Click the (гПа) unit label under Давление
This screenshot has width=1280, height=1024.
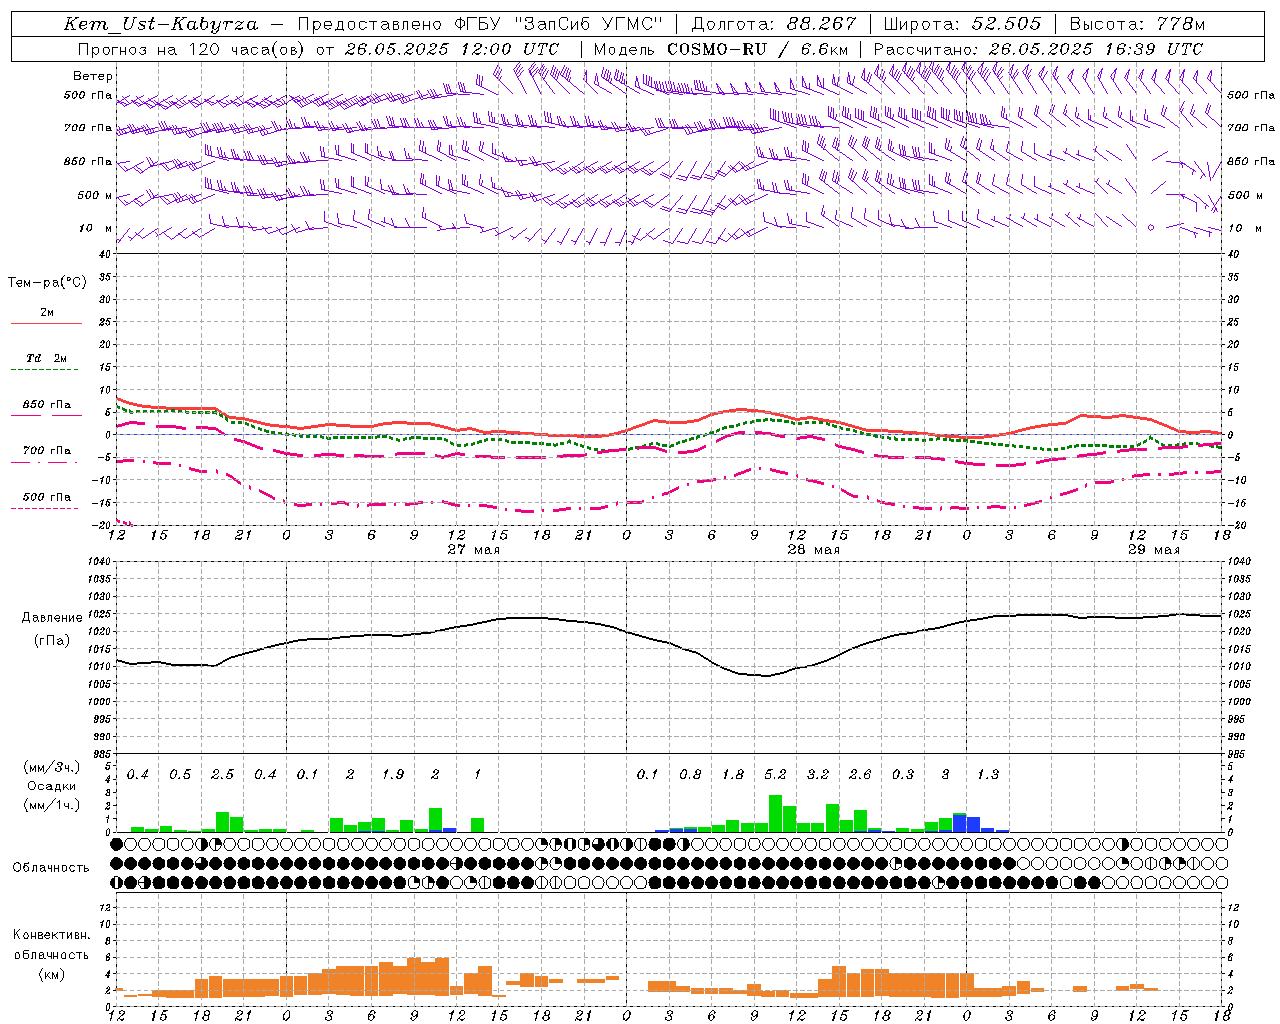click(51, 641)
